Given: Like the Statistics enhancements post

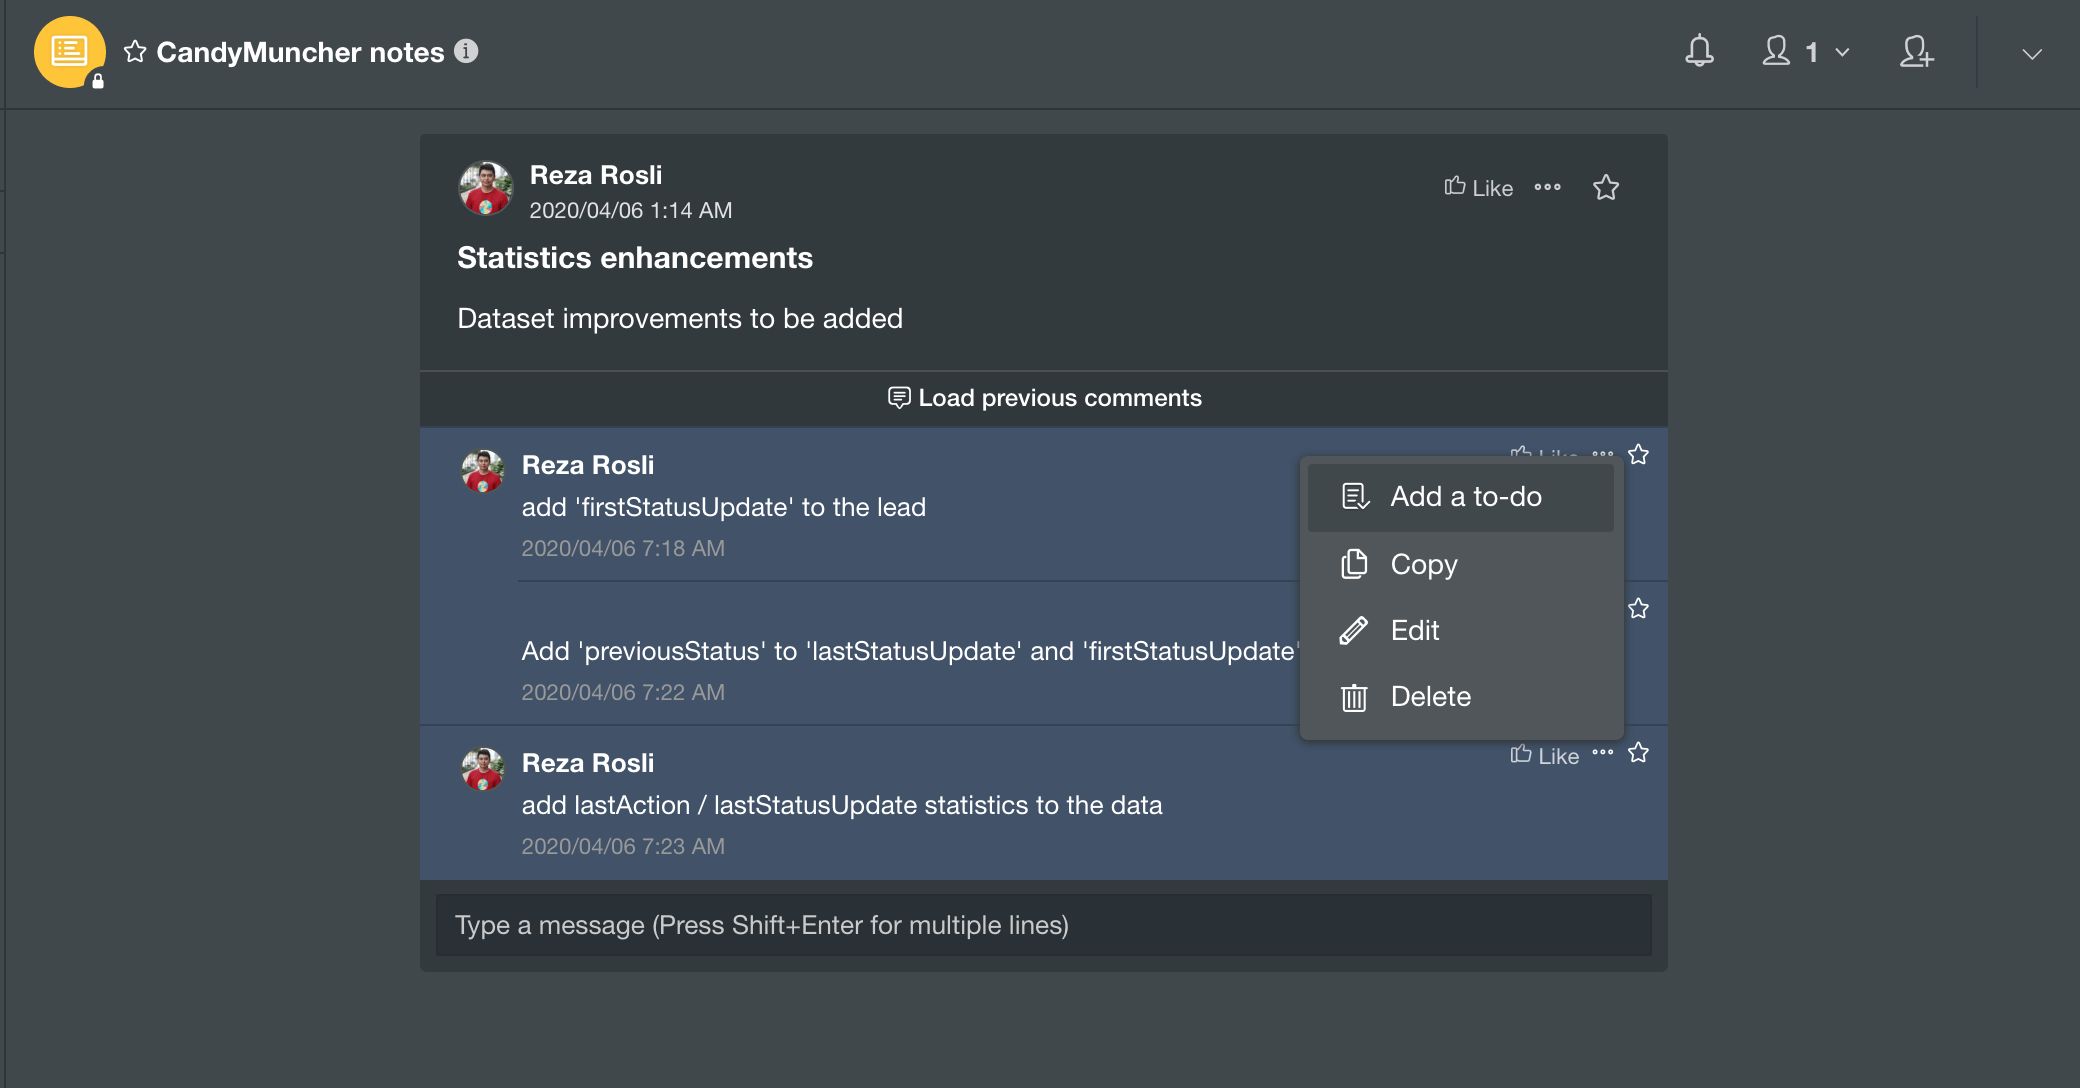Looking at the screenshot, I should click(1479, 187).
